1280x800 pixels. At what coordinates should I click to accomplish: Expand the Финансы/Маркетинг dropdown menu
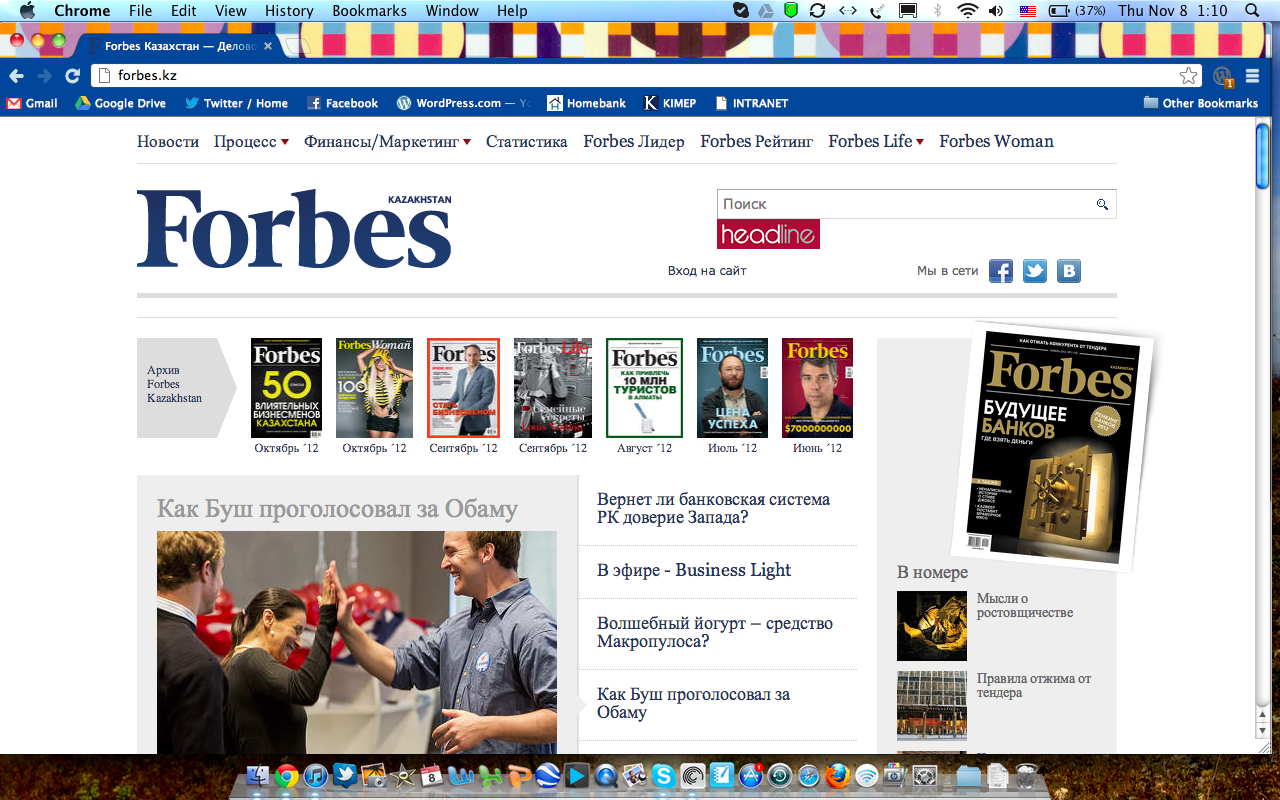click(x=387, y=142)
